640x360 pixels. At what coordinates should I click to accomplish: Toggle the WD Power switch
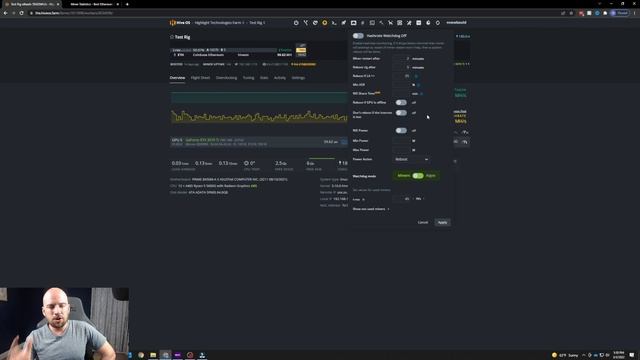401,131
